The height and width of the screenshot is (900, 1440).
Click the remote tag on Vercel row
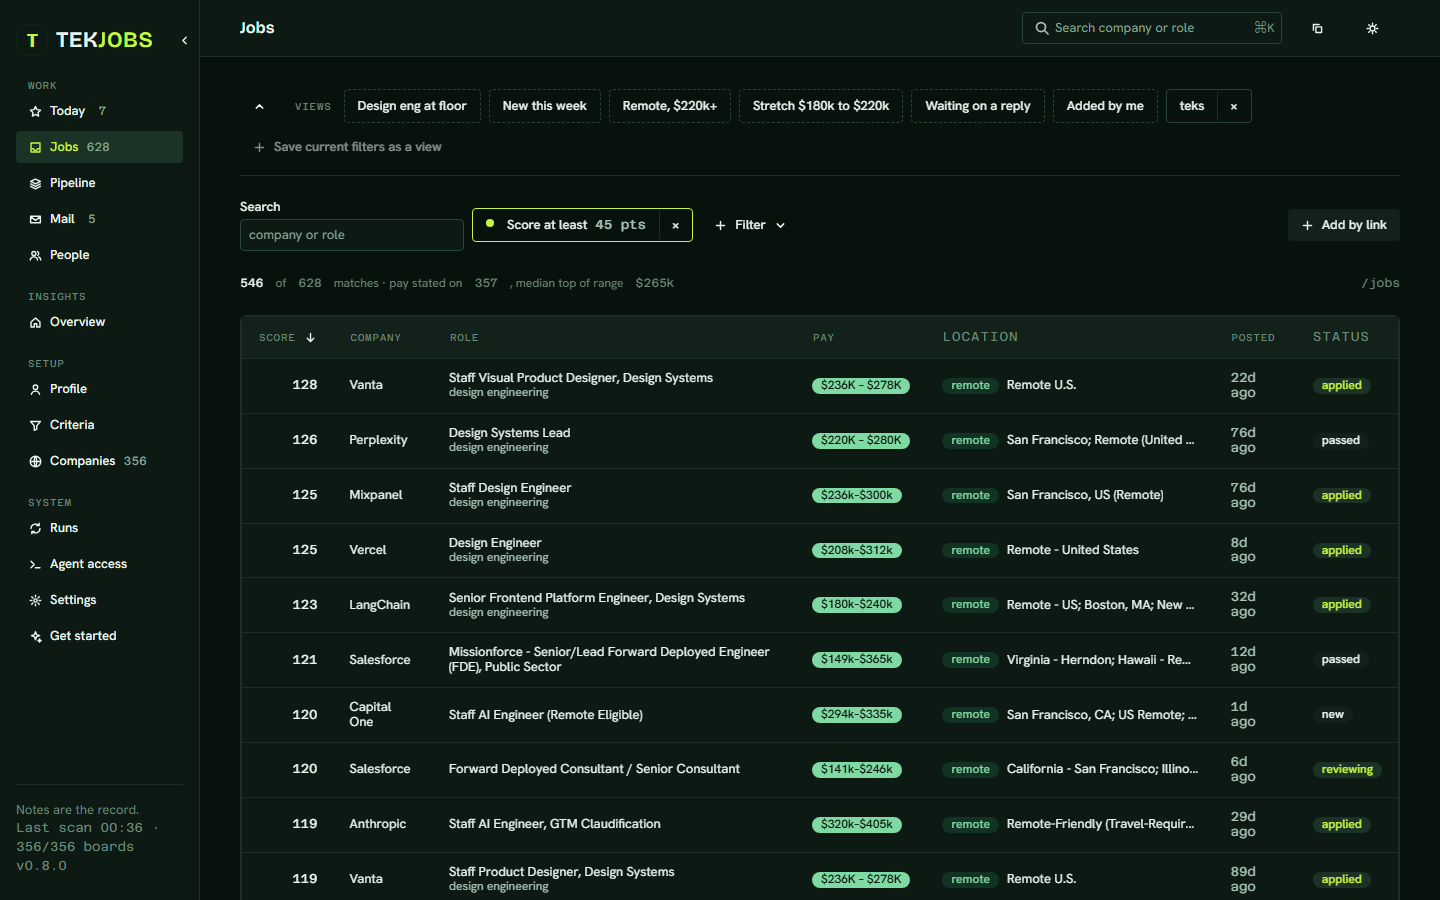(970, 550)
